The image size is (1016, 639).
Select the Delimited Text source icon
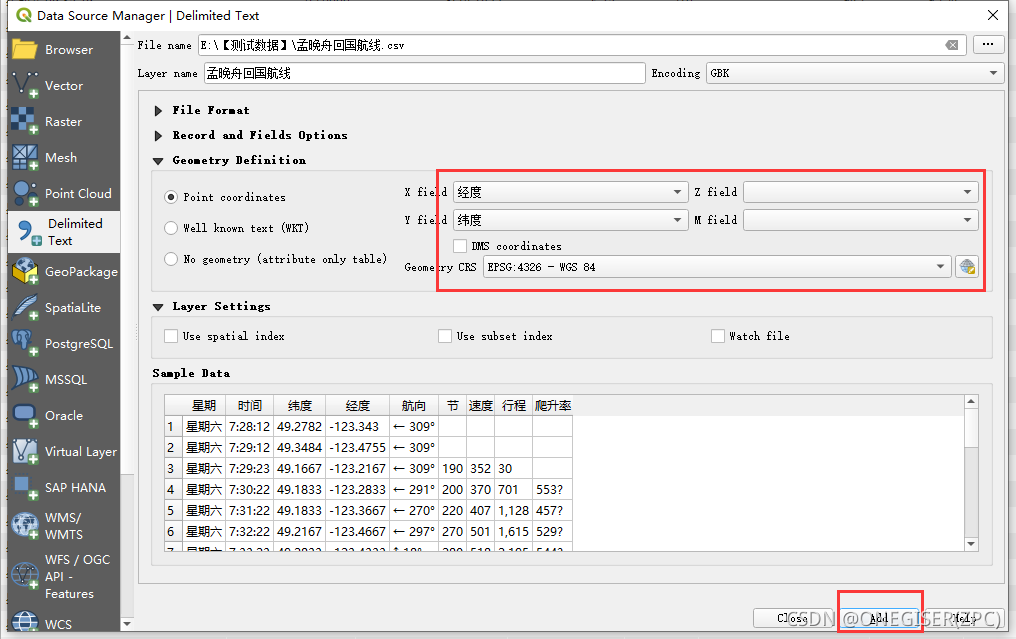pyautogui.click(x=27, y=232)
